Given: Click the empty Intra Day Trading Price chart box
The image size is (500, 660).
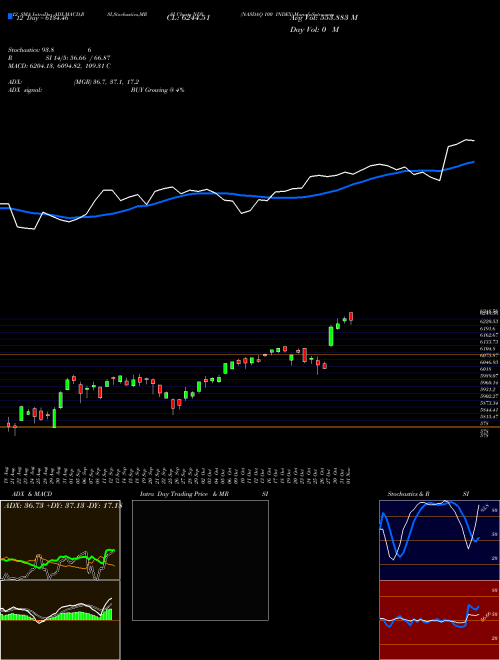Looking at the screenshot, I should [200, 560].
